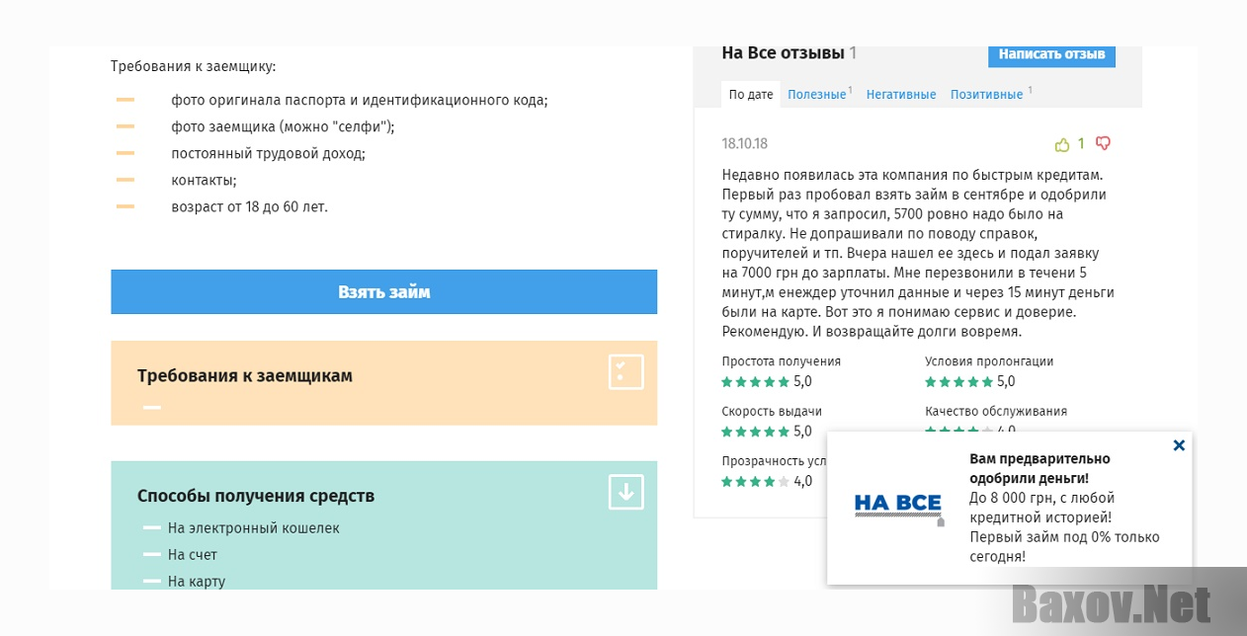Click the line возраст от 18 до 60 лет
The image size is (1247, 636).
coord(249,207)
